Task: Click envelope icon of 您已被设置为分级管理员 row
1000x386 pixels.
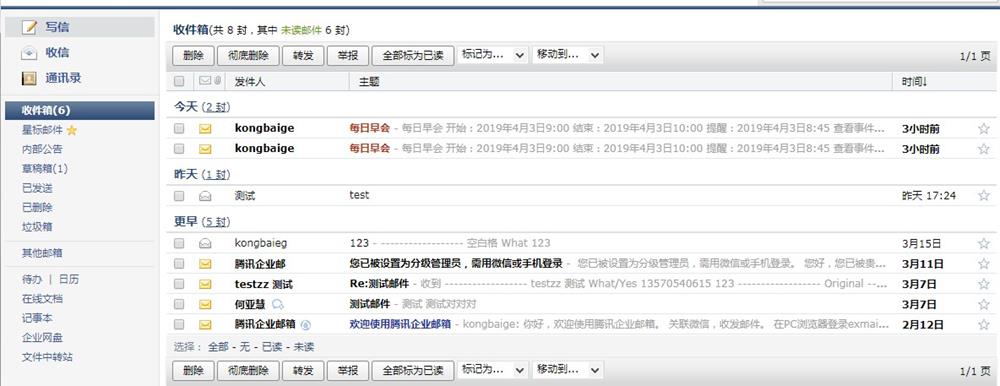Action: coord(205,264)
